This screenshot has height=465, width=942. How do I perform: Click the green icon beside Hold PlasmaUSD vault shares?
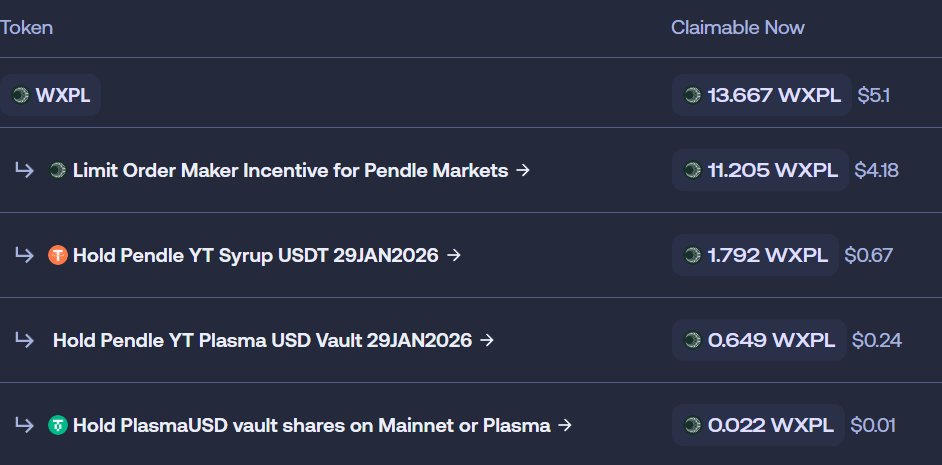[x=58, y=425]
